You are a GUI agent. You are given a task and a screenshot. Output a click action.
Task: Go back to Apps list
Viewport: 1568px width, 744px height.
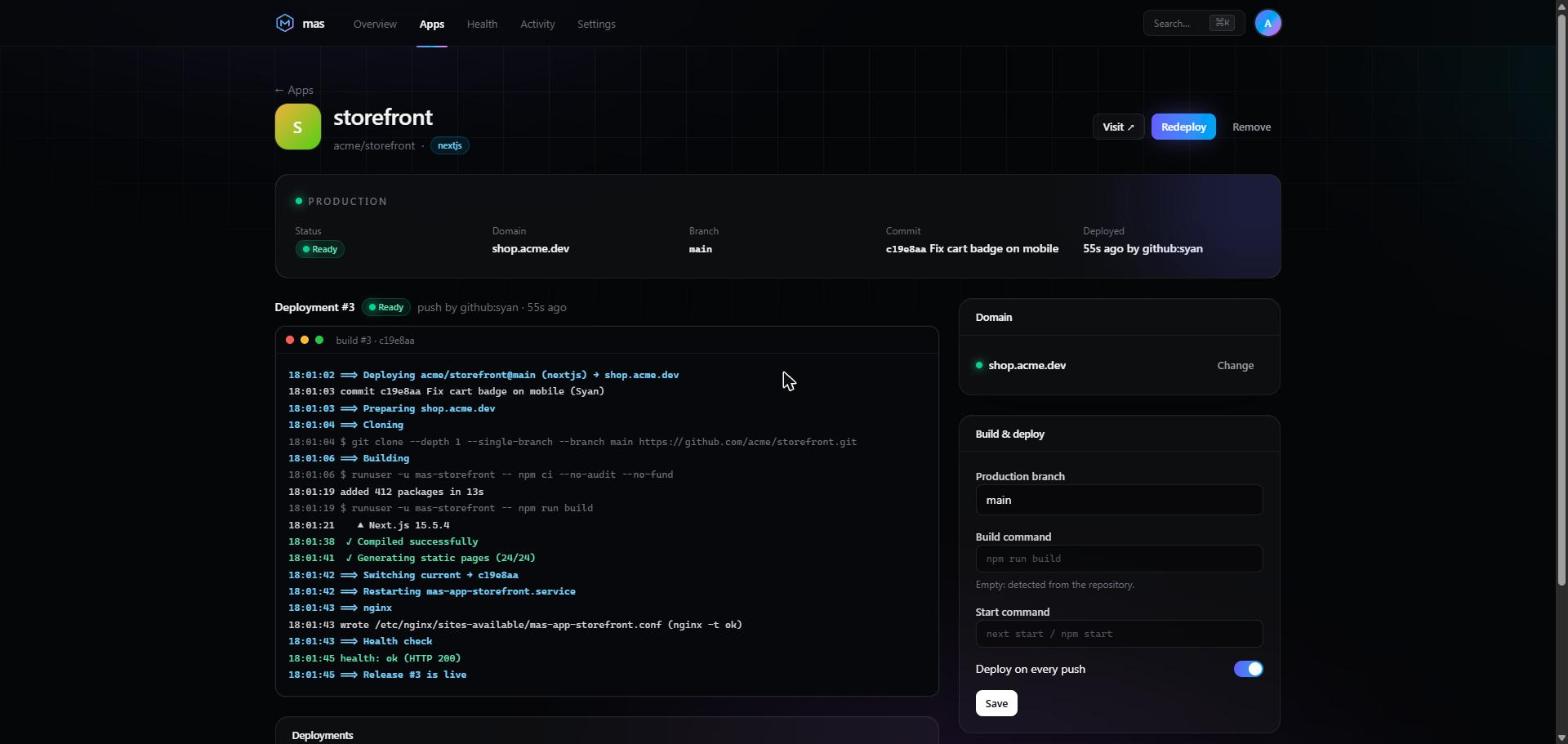pos(294,90)
